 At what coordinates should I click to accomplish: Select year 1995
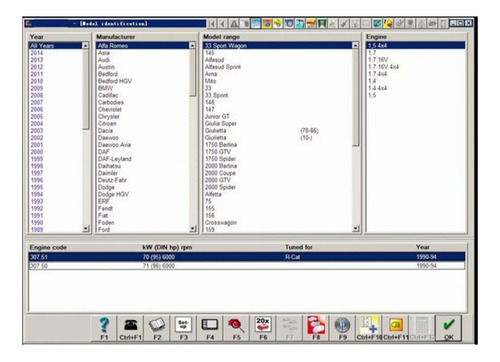(55, 187)
